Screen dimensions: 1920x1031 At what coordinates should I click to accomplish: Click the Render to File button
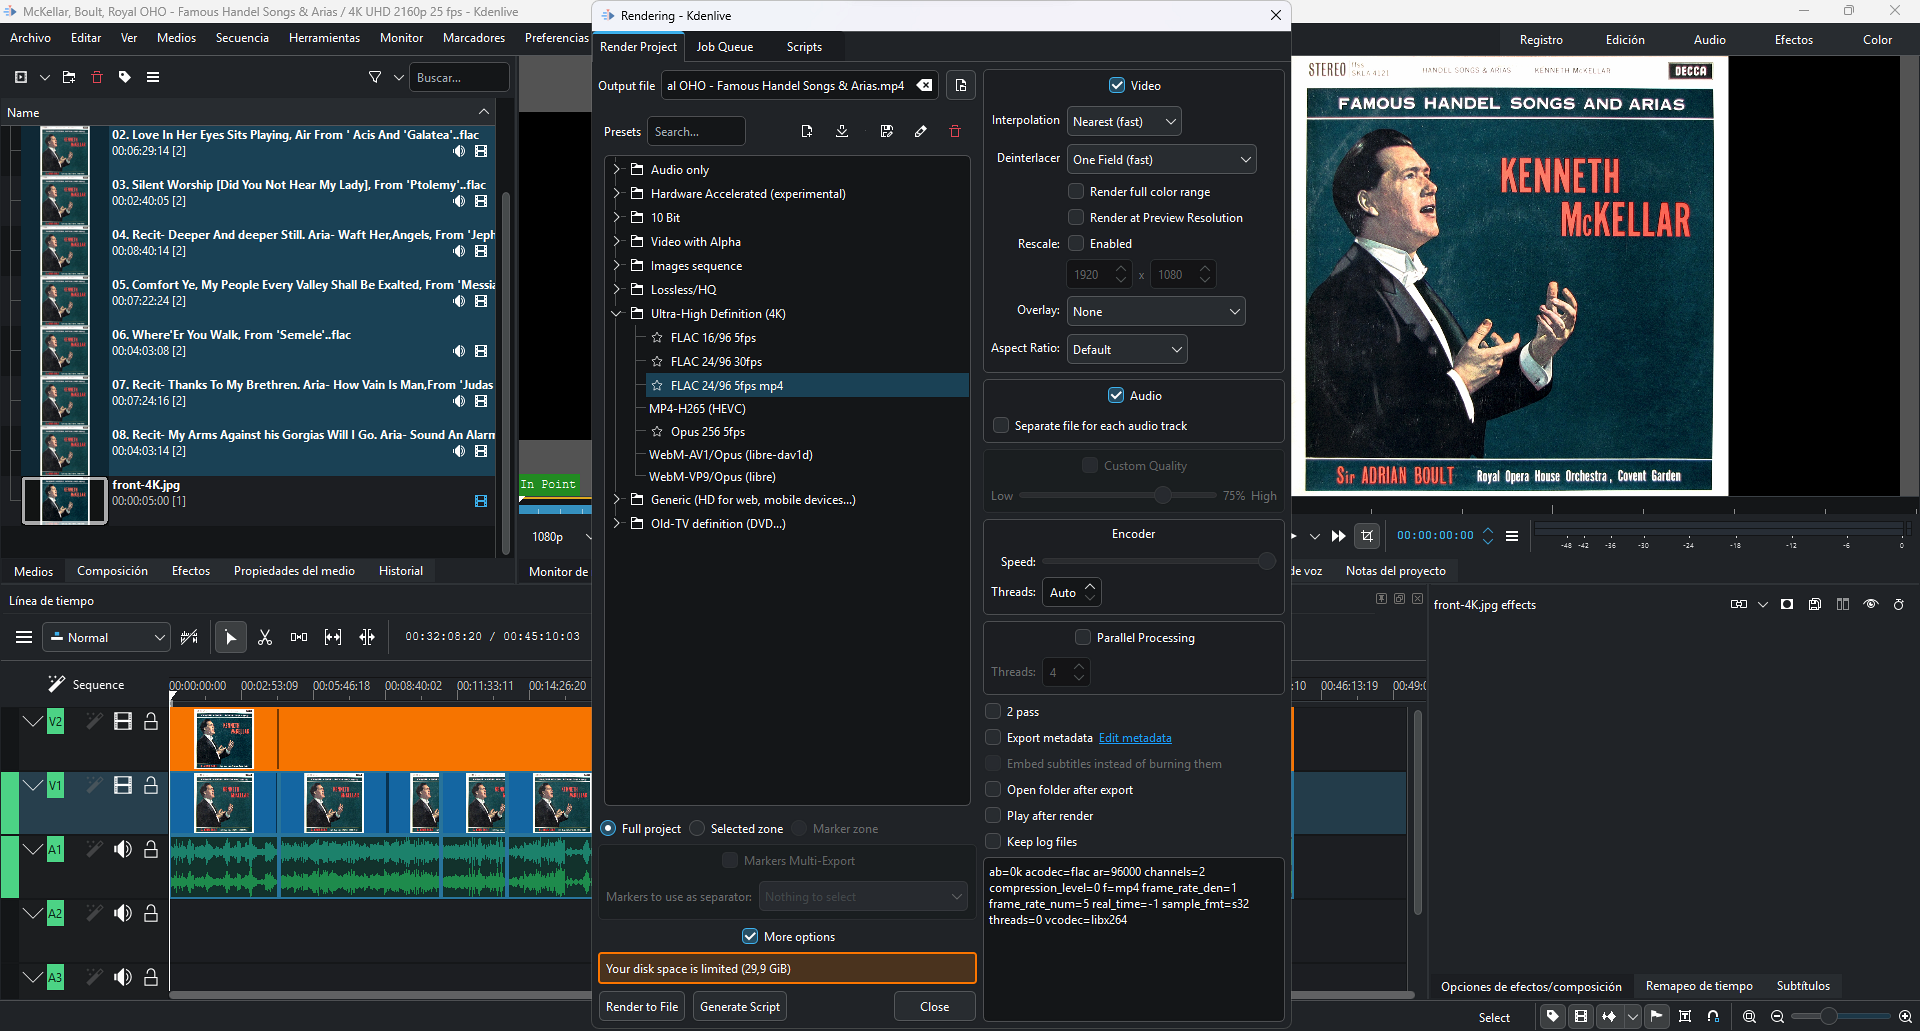coord(642,1007)
